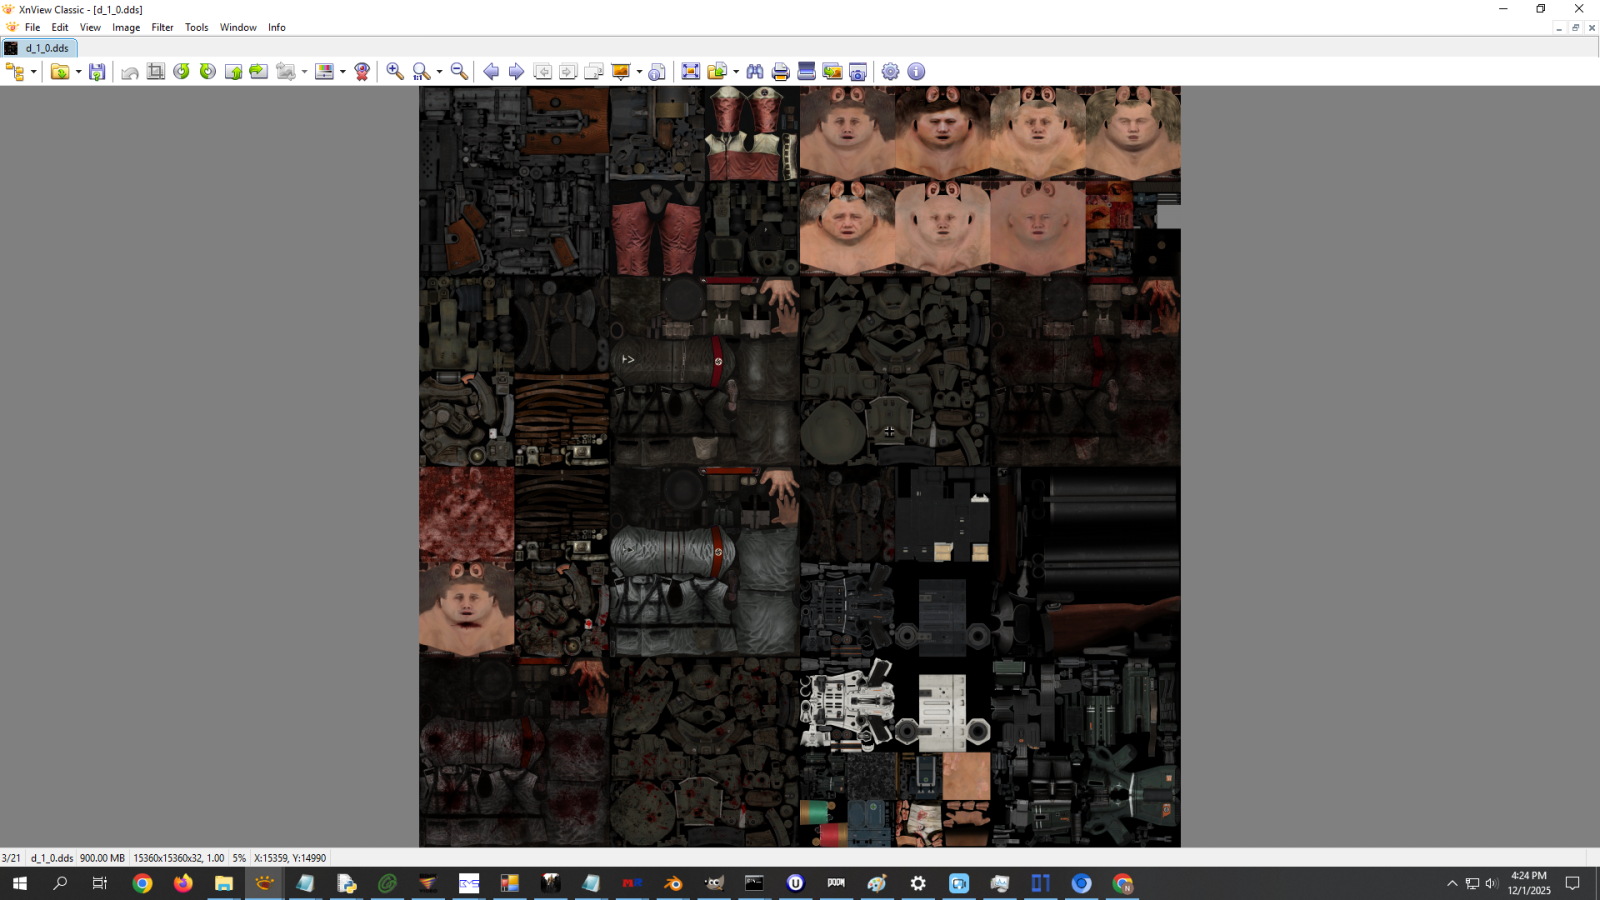
Task: Open dropdown next to 1:1 zoom icon
Action: pos(439,72)
